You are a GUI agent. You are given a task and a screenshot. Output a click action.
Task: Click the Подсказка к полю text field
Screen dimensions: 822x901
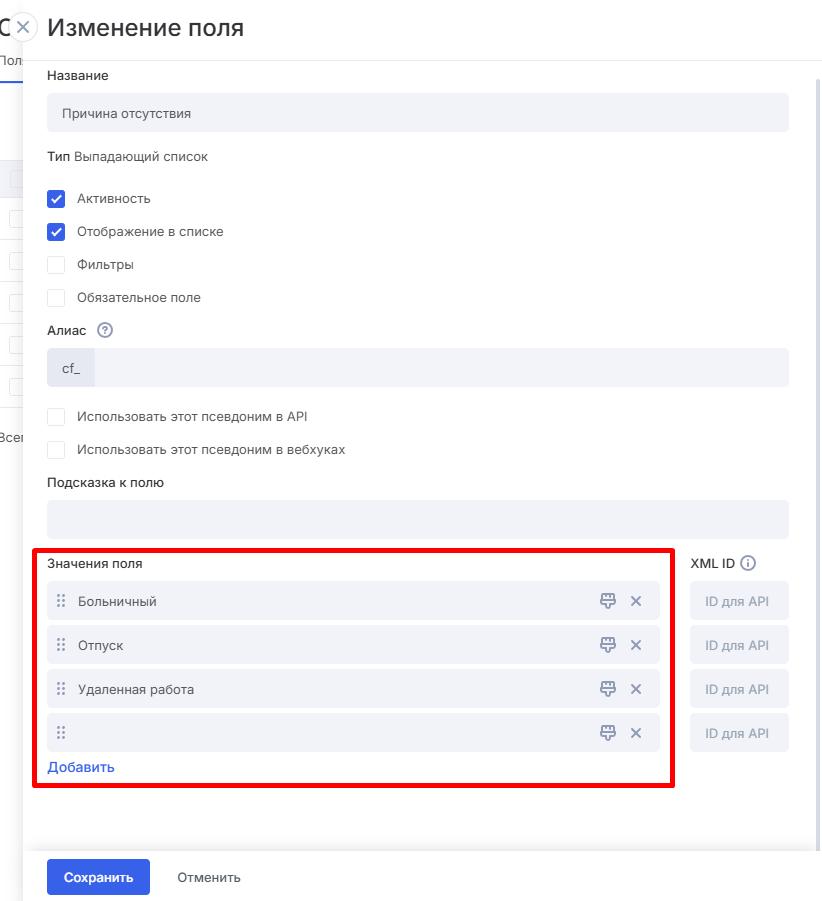click(x=417, y=519)
